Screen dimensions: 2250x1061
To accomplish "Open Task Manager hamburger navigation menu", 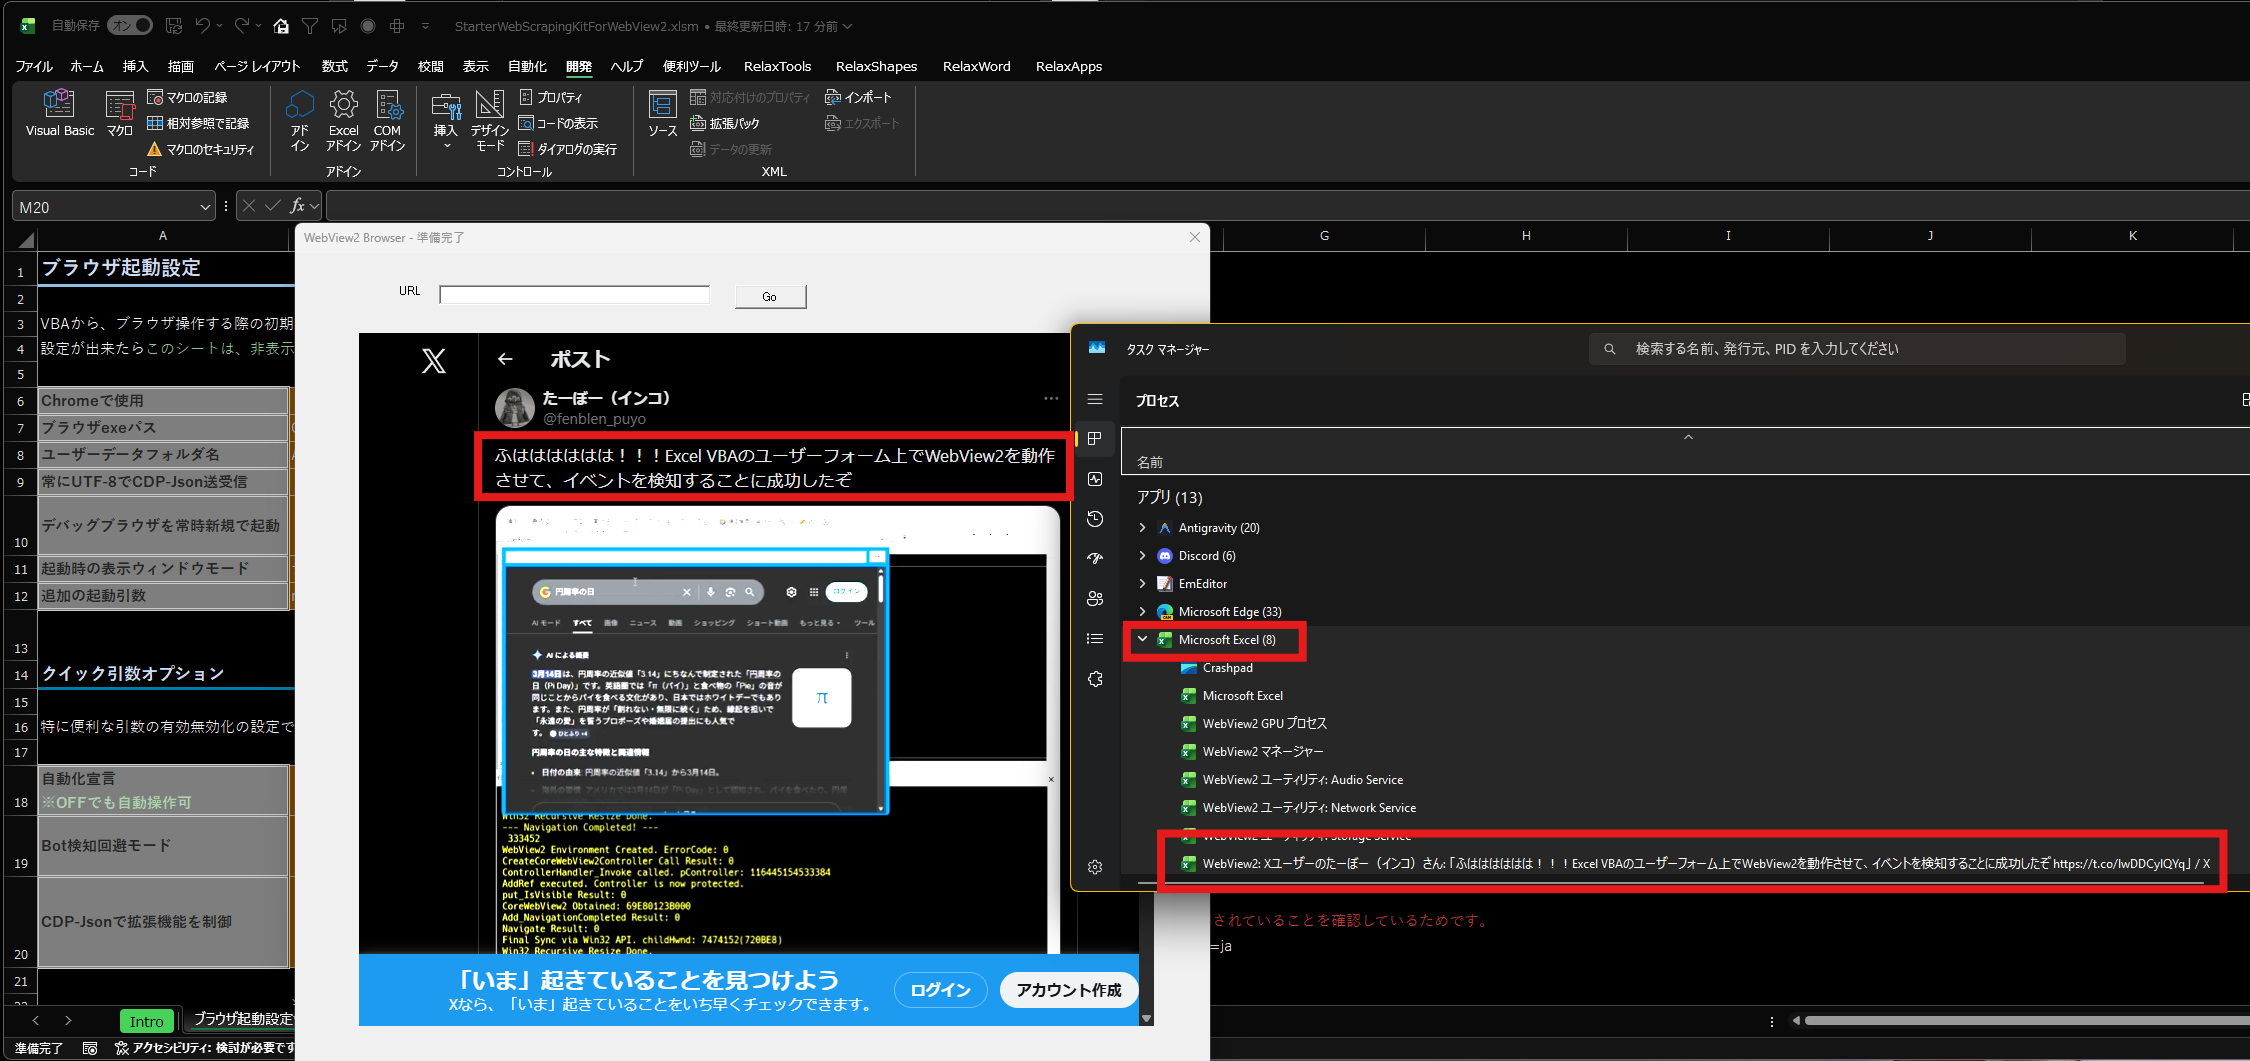I will tap(1095, 399).
